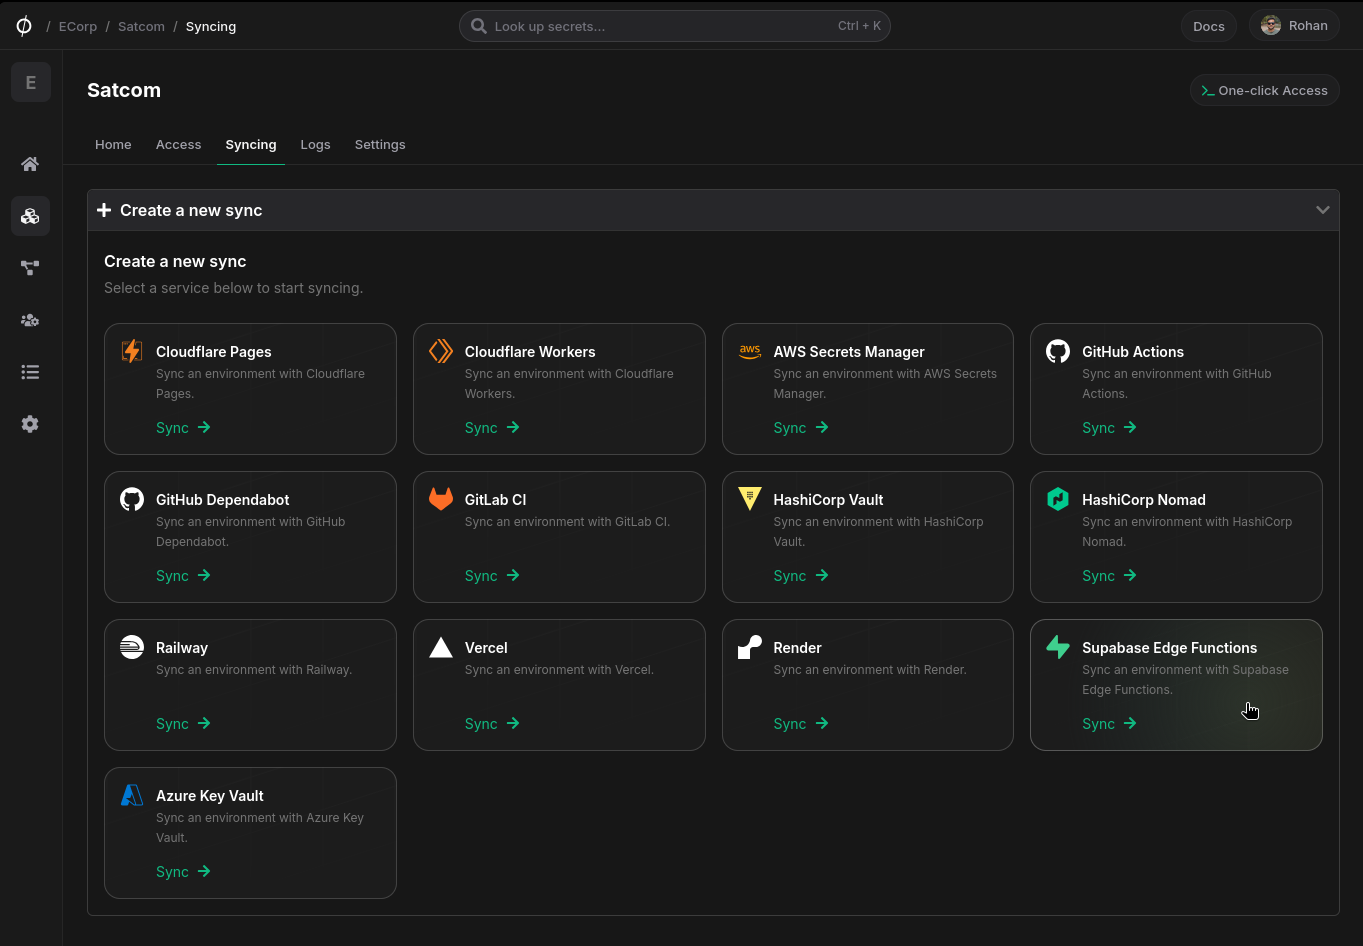This screenshot has height=946, width=1363.
Task: Click the 'Railway' card title
Action: pyautogui.click(x=182, y=648)
